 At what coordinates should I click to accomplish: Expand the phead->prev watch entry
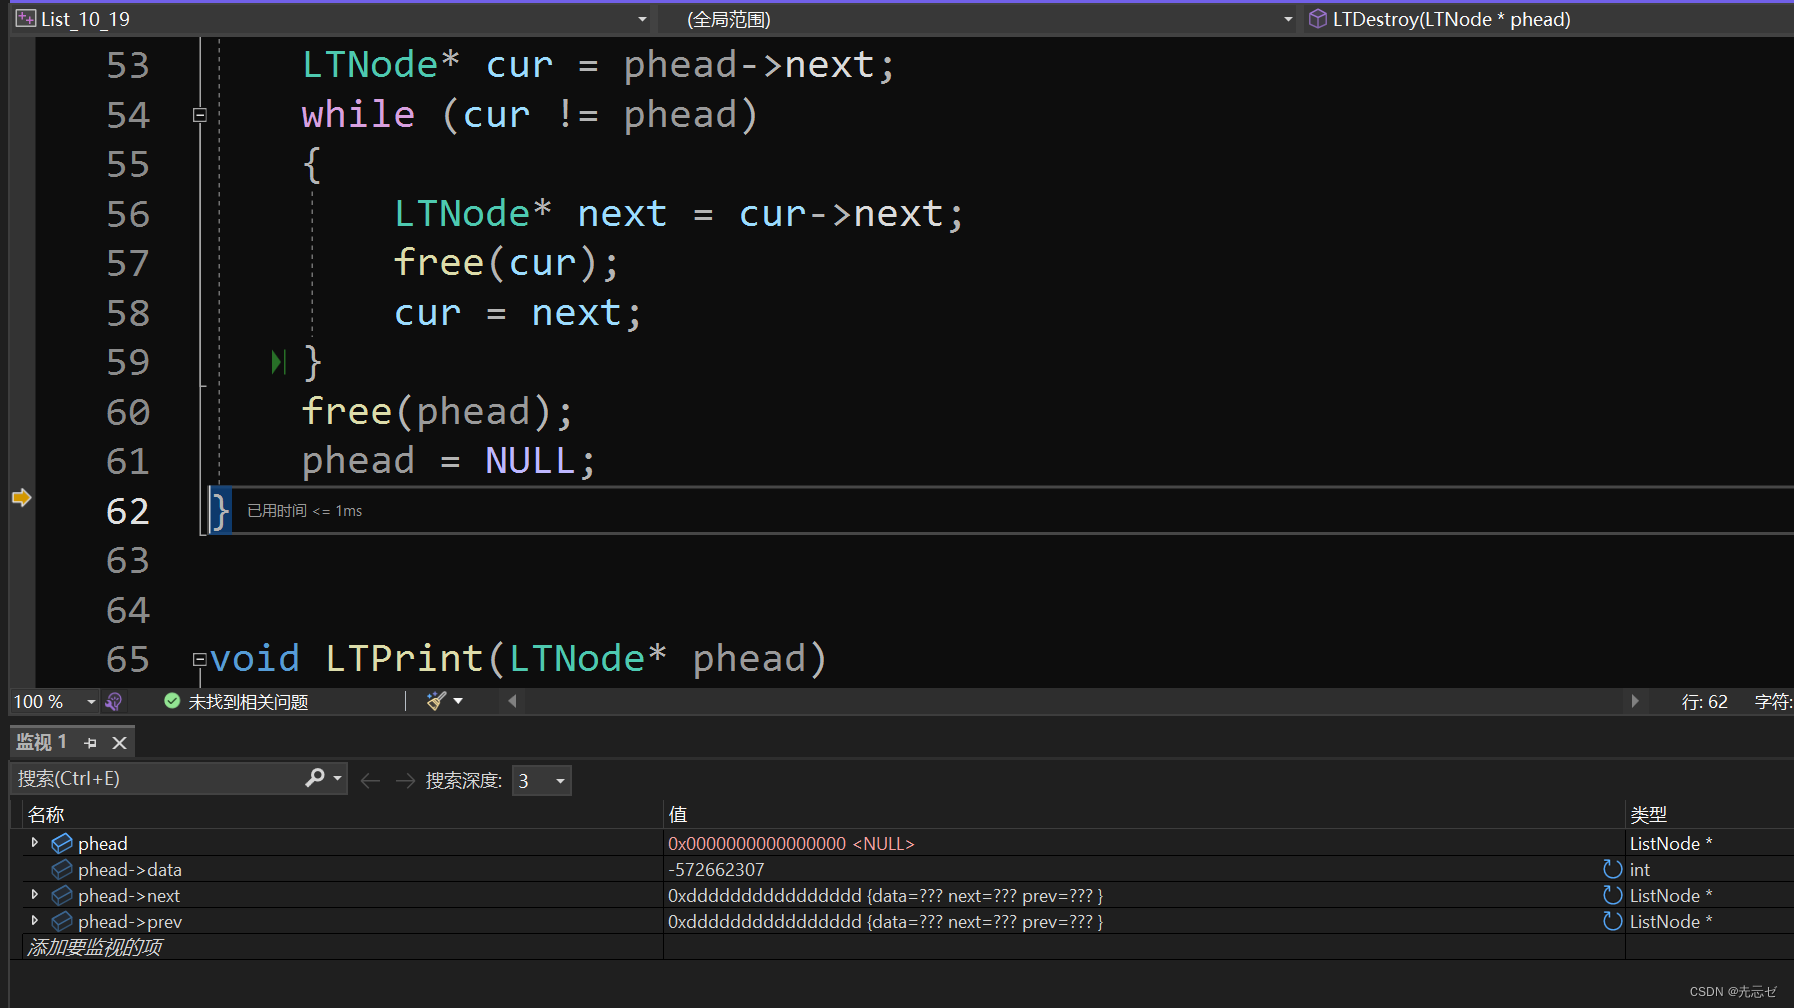tap(35, 921)
